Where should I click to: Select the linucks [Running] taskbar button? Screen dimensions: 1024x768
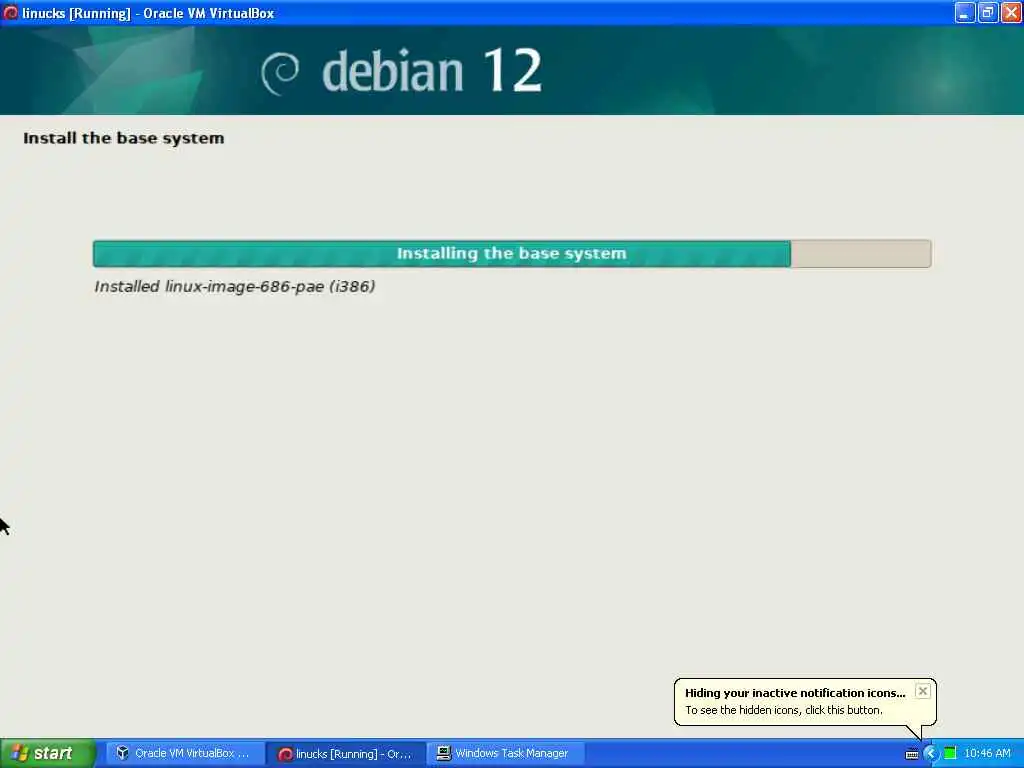(x=346, y=754)
